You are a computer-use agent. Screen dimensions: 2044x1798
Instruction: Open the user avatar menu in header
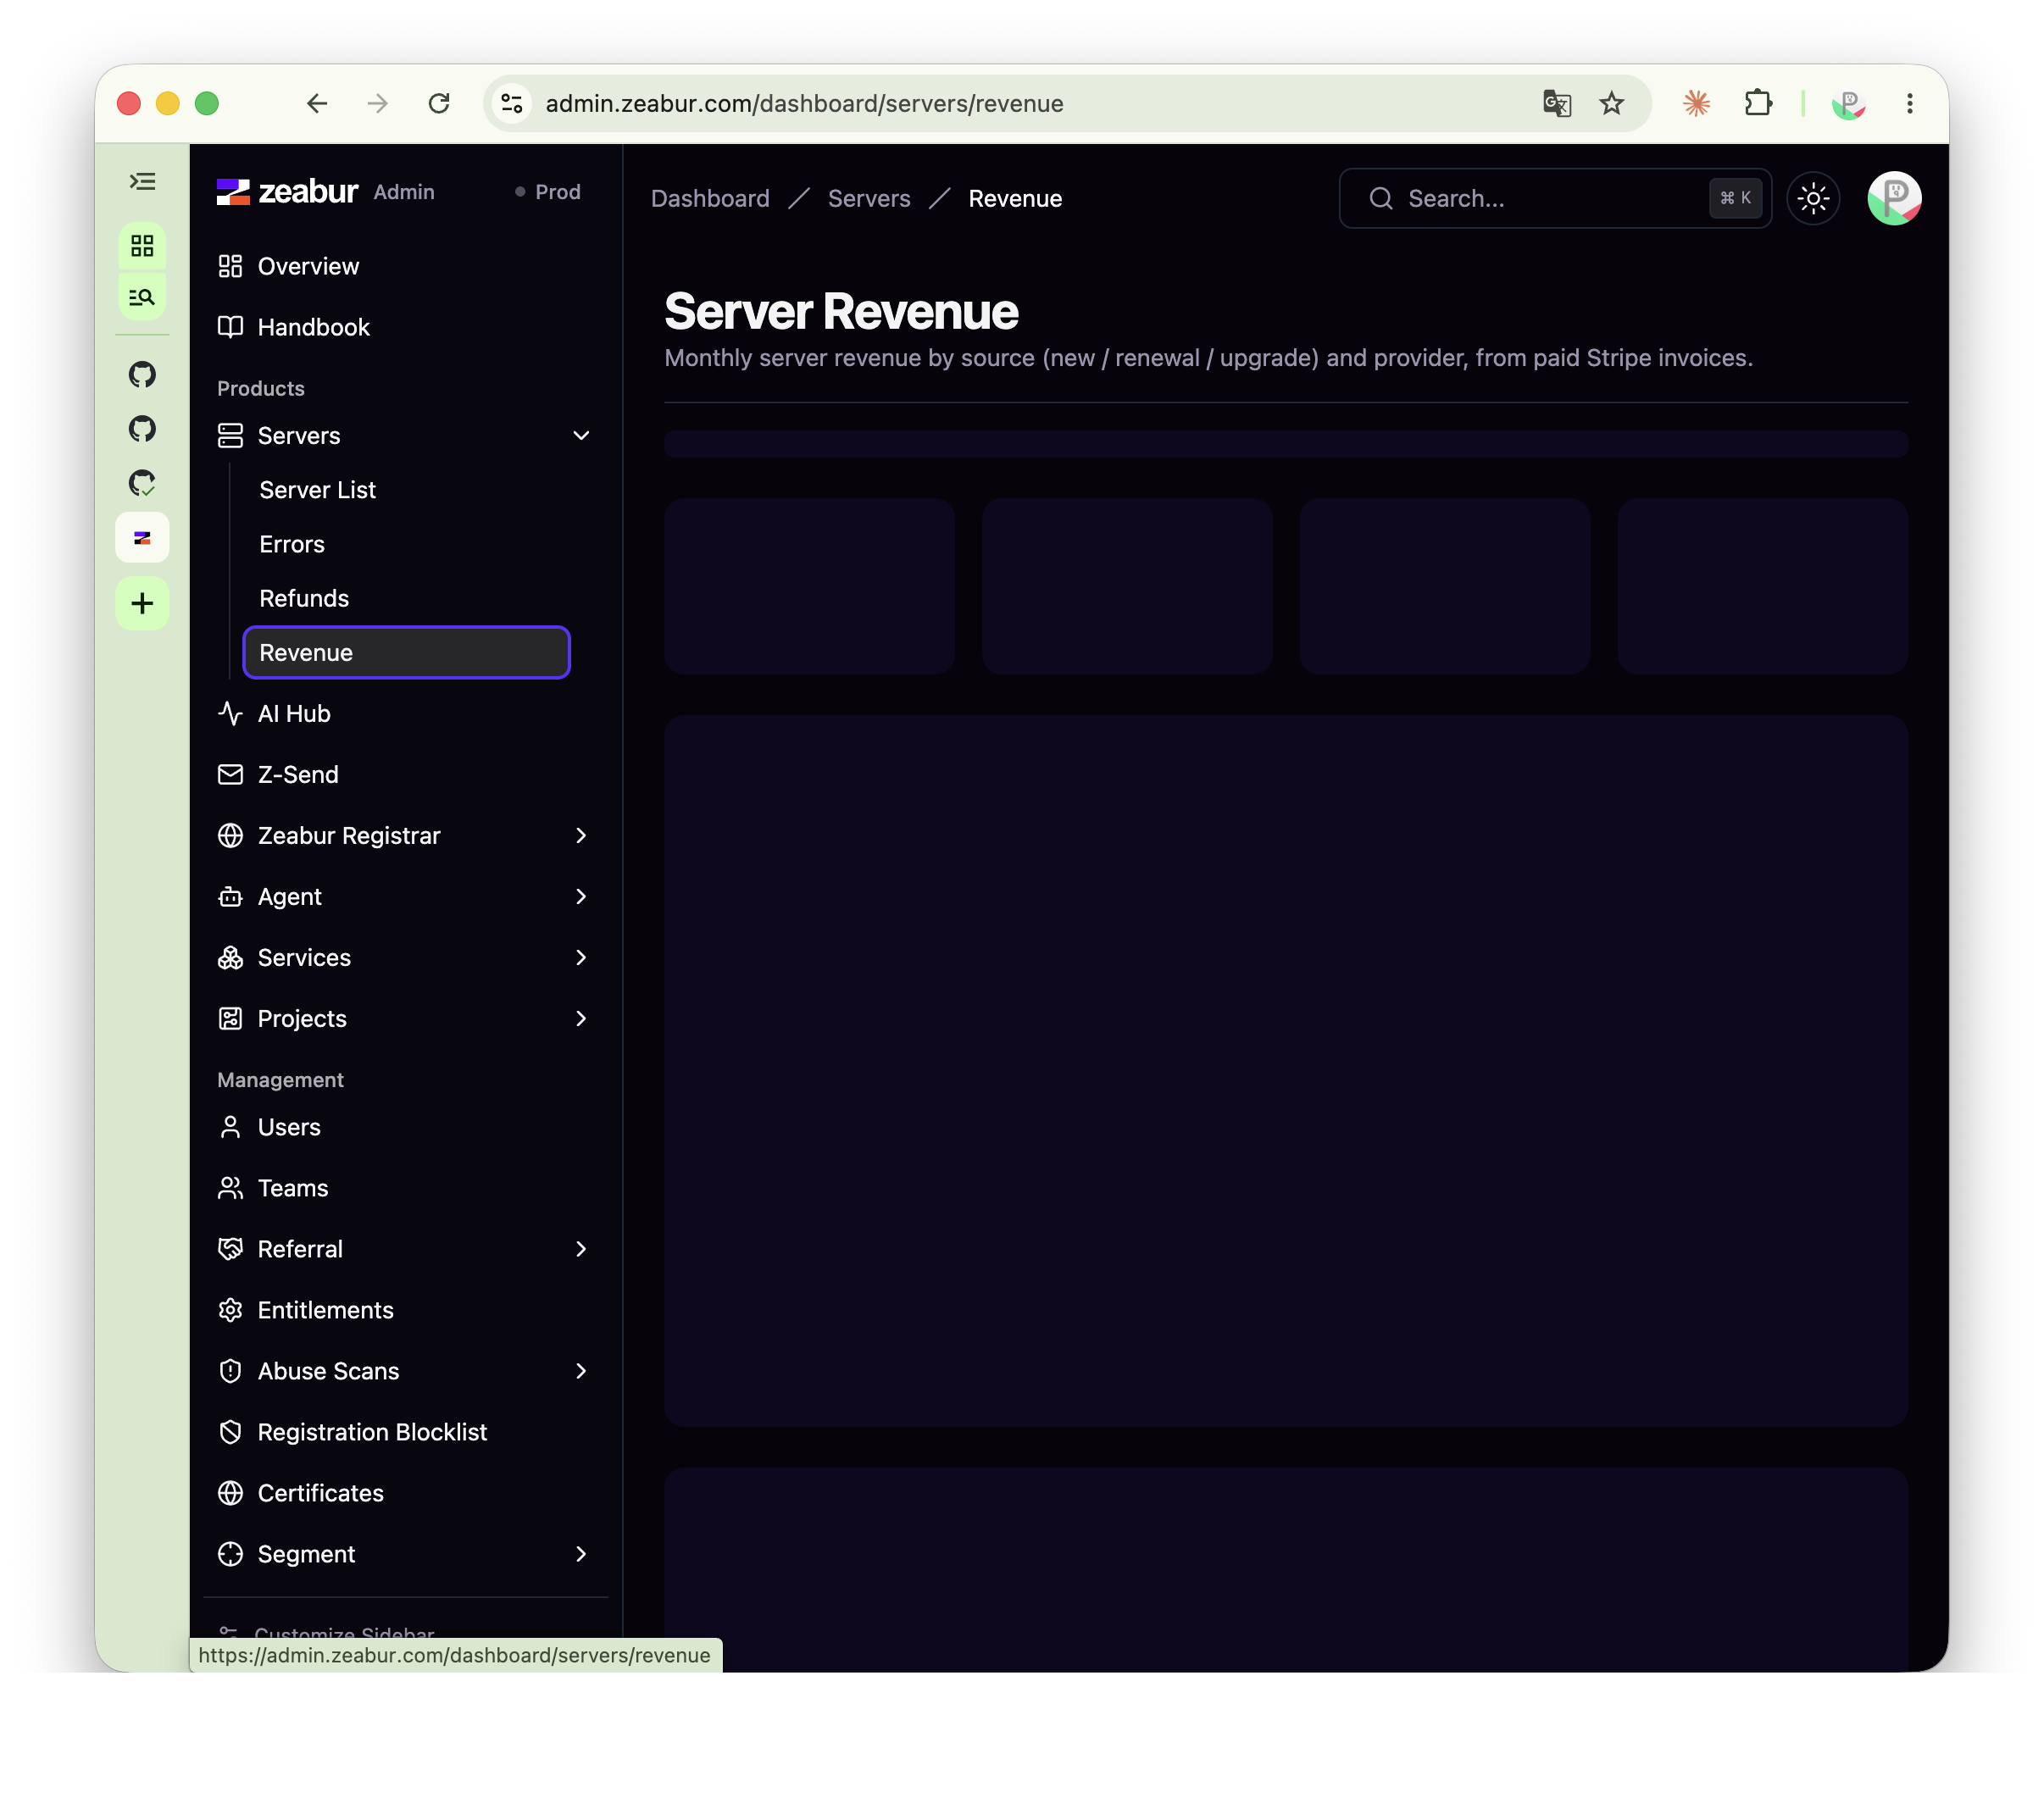pos(1894,198)
